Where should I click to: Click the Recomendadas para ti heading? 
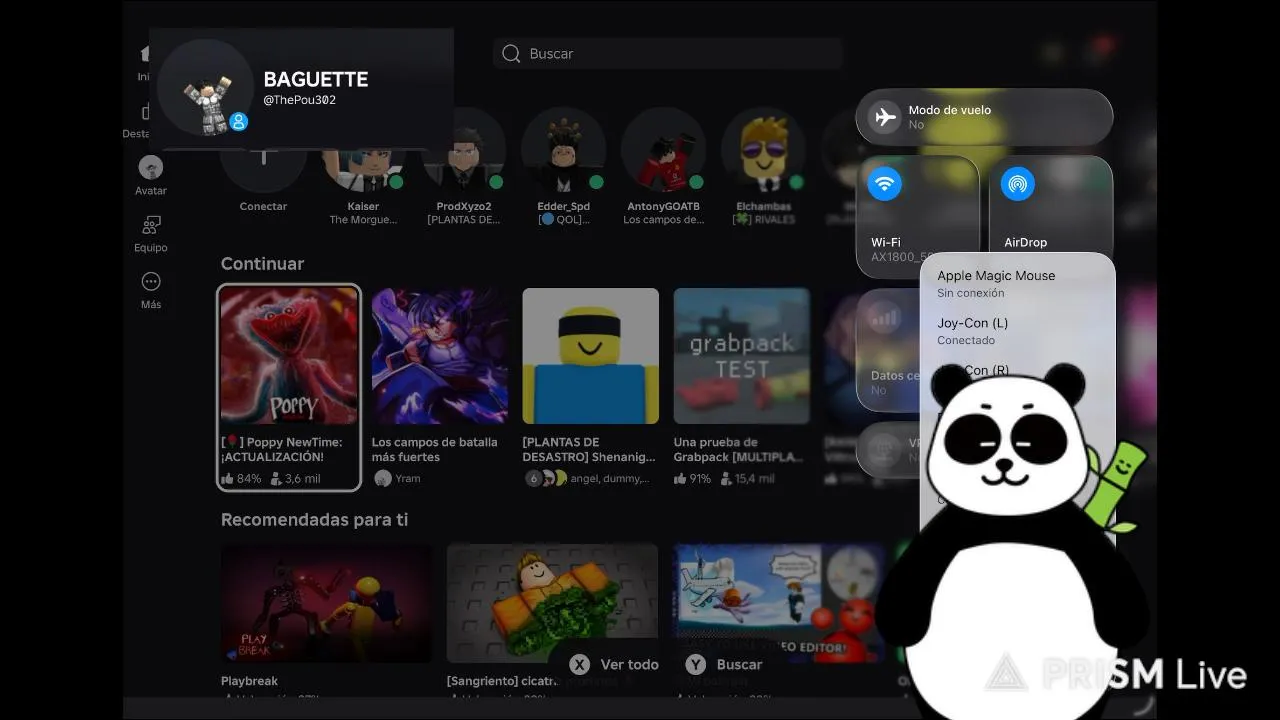tap(314, 520)
